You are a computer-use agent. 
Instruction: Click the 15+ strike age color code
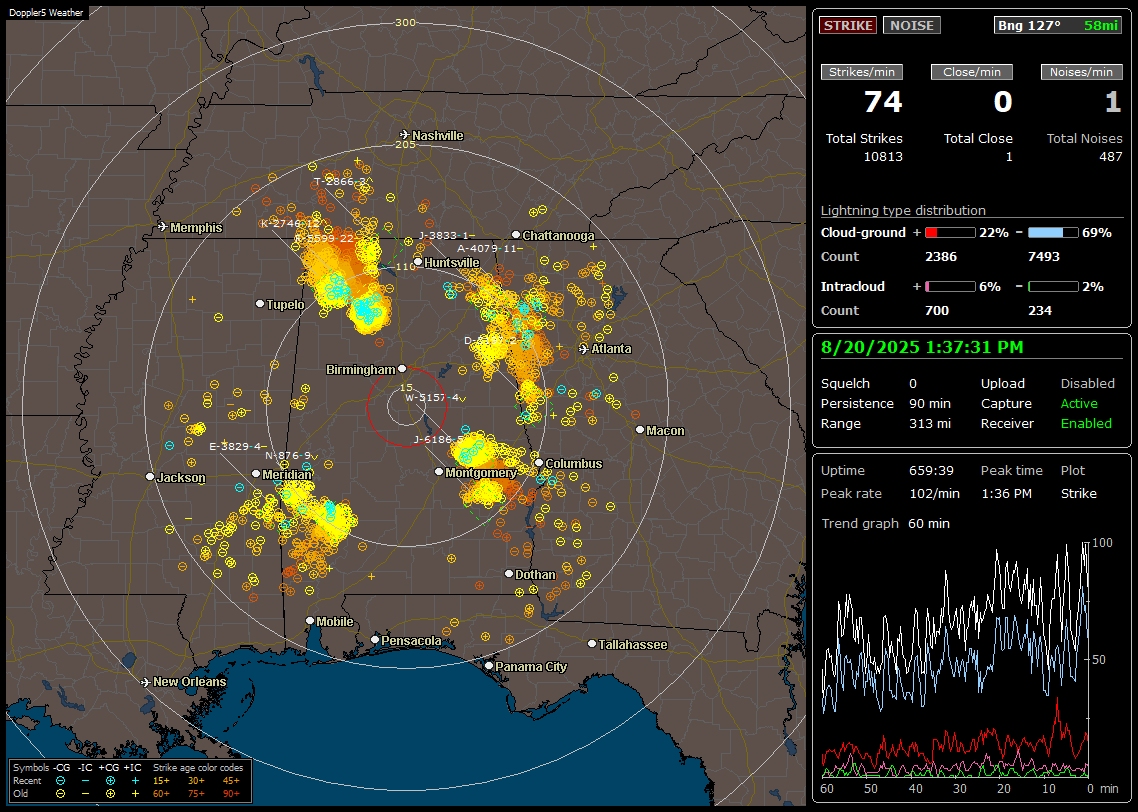[x=161, y=781]
